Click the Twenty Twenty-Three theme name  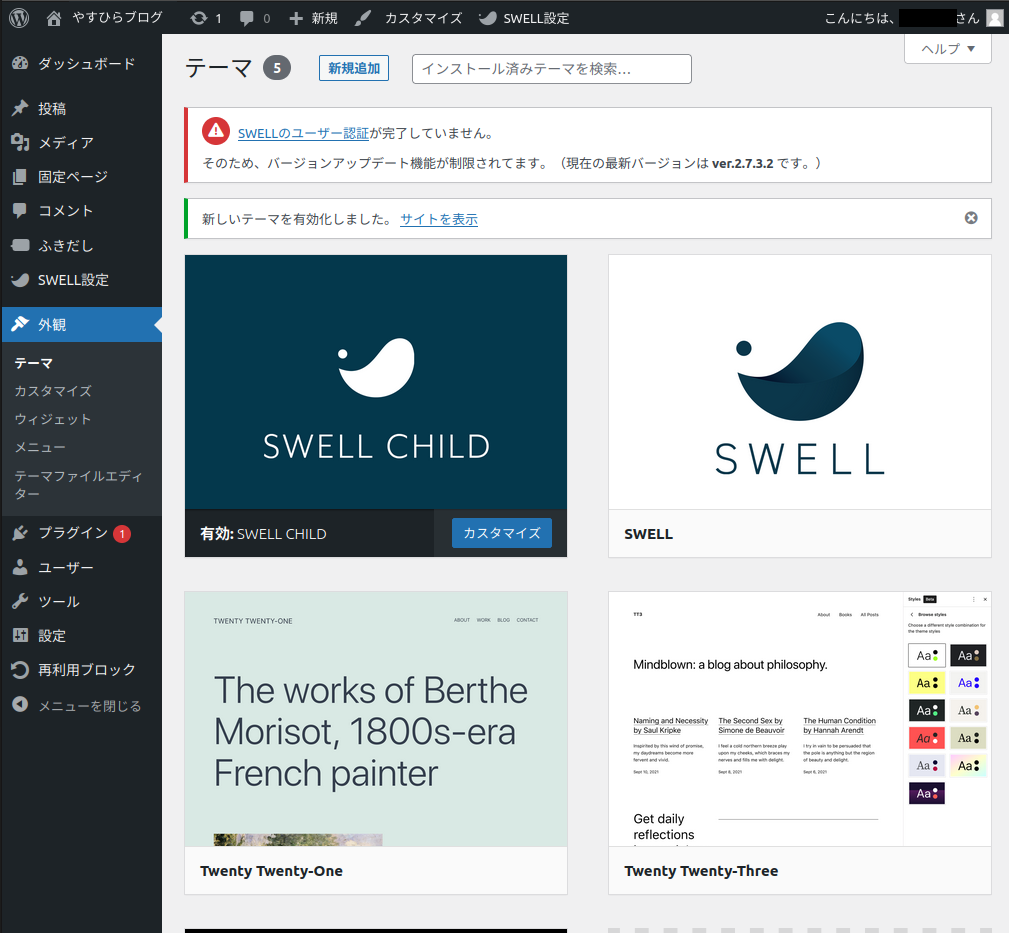(701, 871)
